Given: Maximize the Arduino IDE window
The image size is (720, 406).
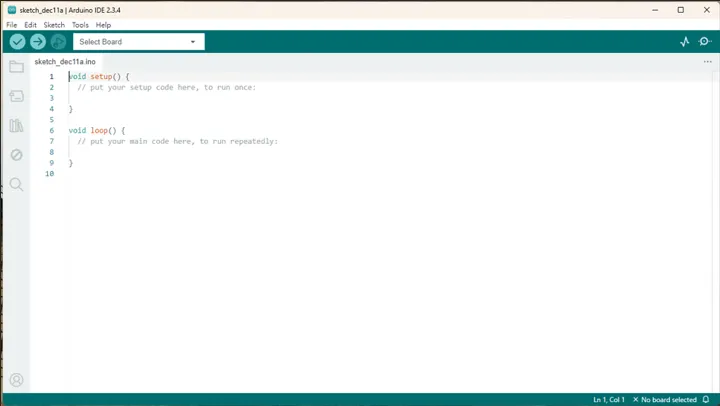Looking at the screenshot, I should [x=681, y=10].
